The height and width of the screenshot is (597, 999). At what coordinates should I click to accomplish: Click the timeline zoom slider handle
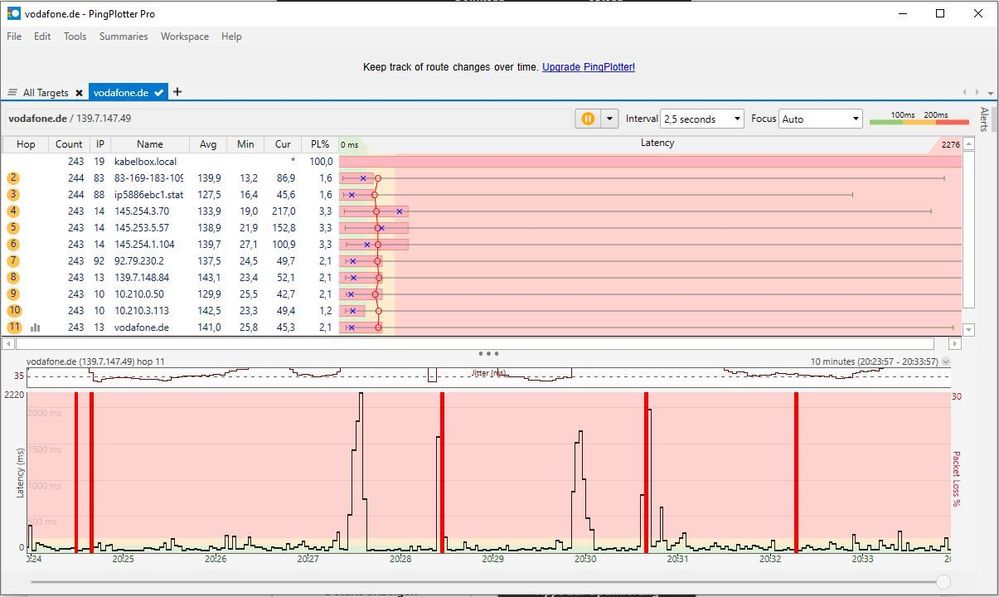(944, 582)
